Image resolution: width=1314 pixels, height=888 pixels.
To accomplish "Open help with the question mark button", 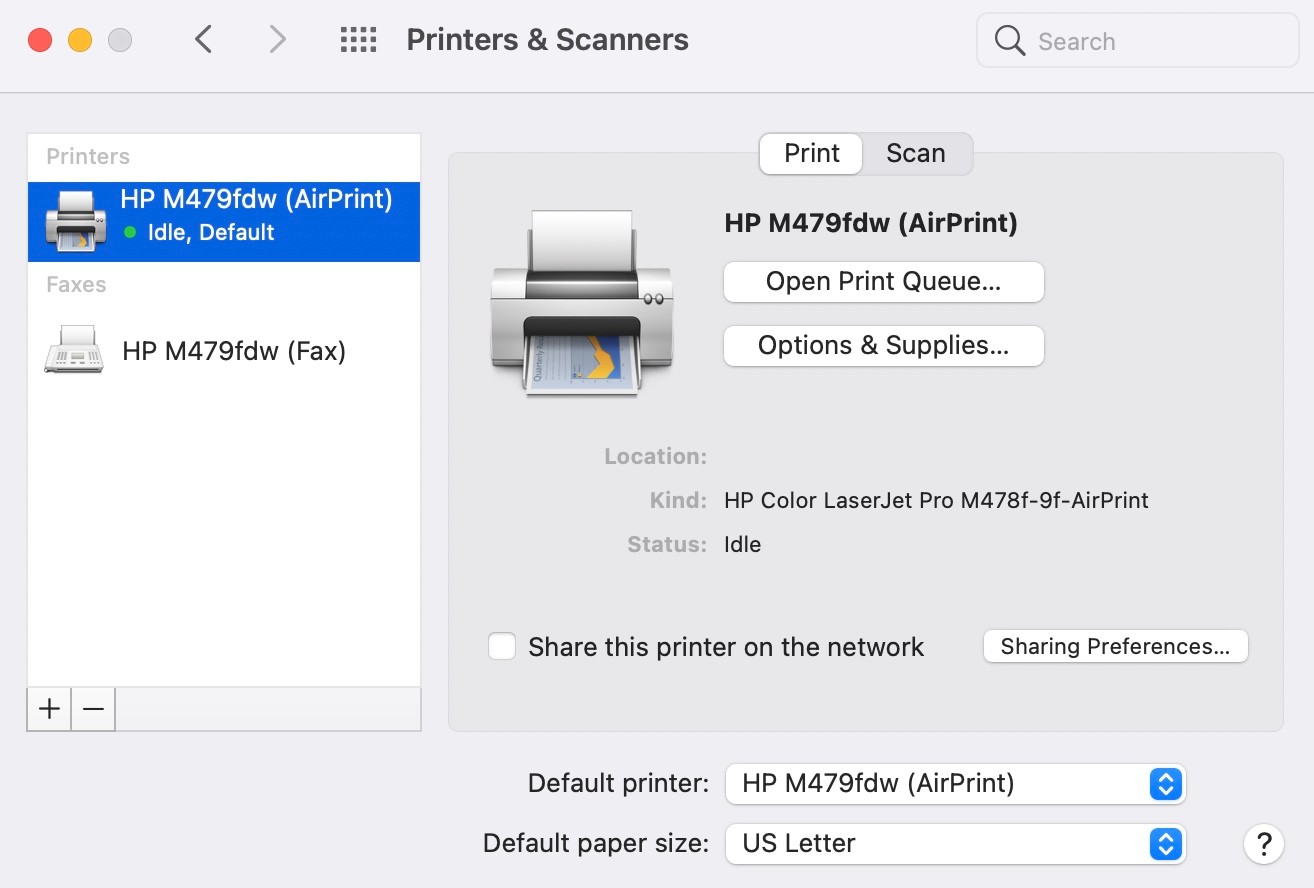I will click(x=1263, y=842).
